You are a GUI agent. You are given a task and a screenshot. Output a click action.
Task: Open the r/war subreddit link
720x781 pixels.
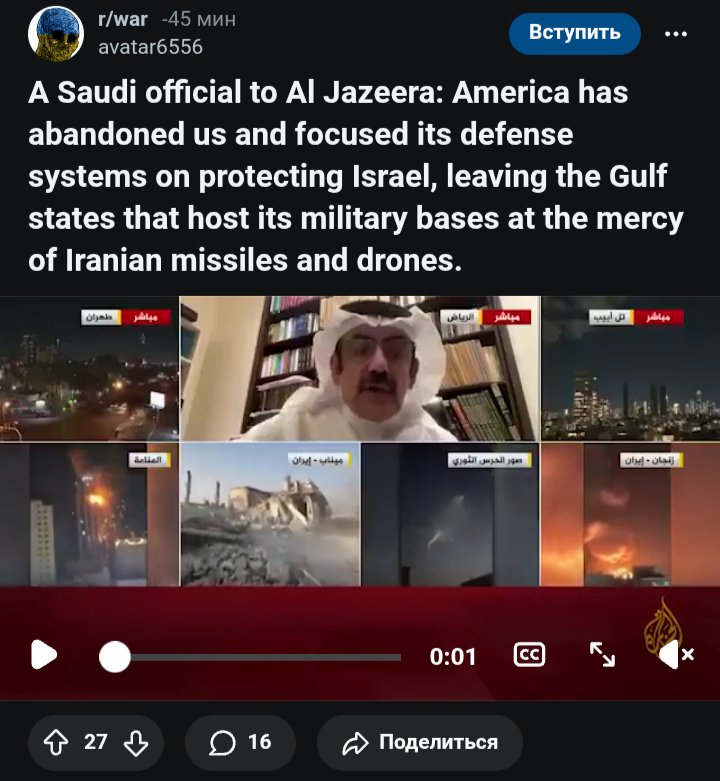click(123, 19)
